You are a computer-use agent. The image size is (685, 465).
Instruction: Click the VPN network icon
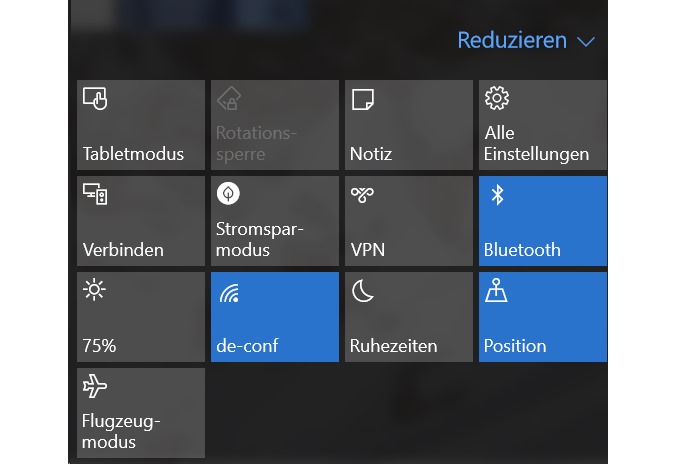363,194
